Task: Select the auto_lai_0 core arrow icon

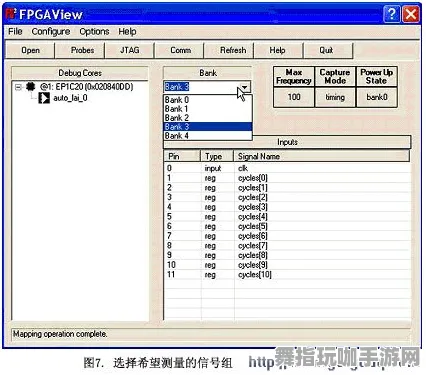Action: click(44, 98)
